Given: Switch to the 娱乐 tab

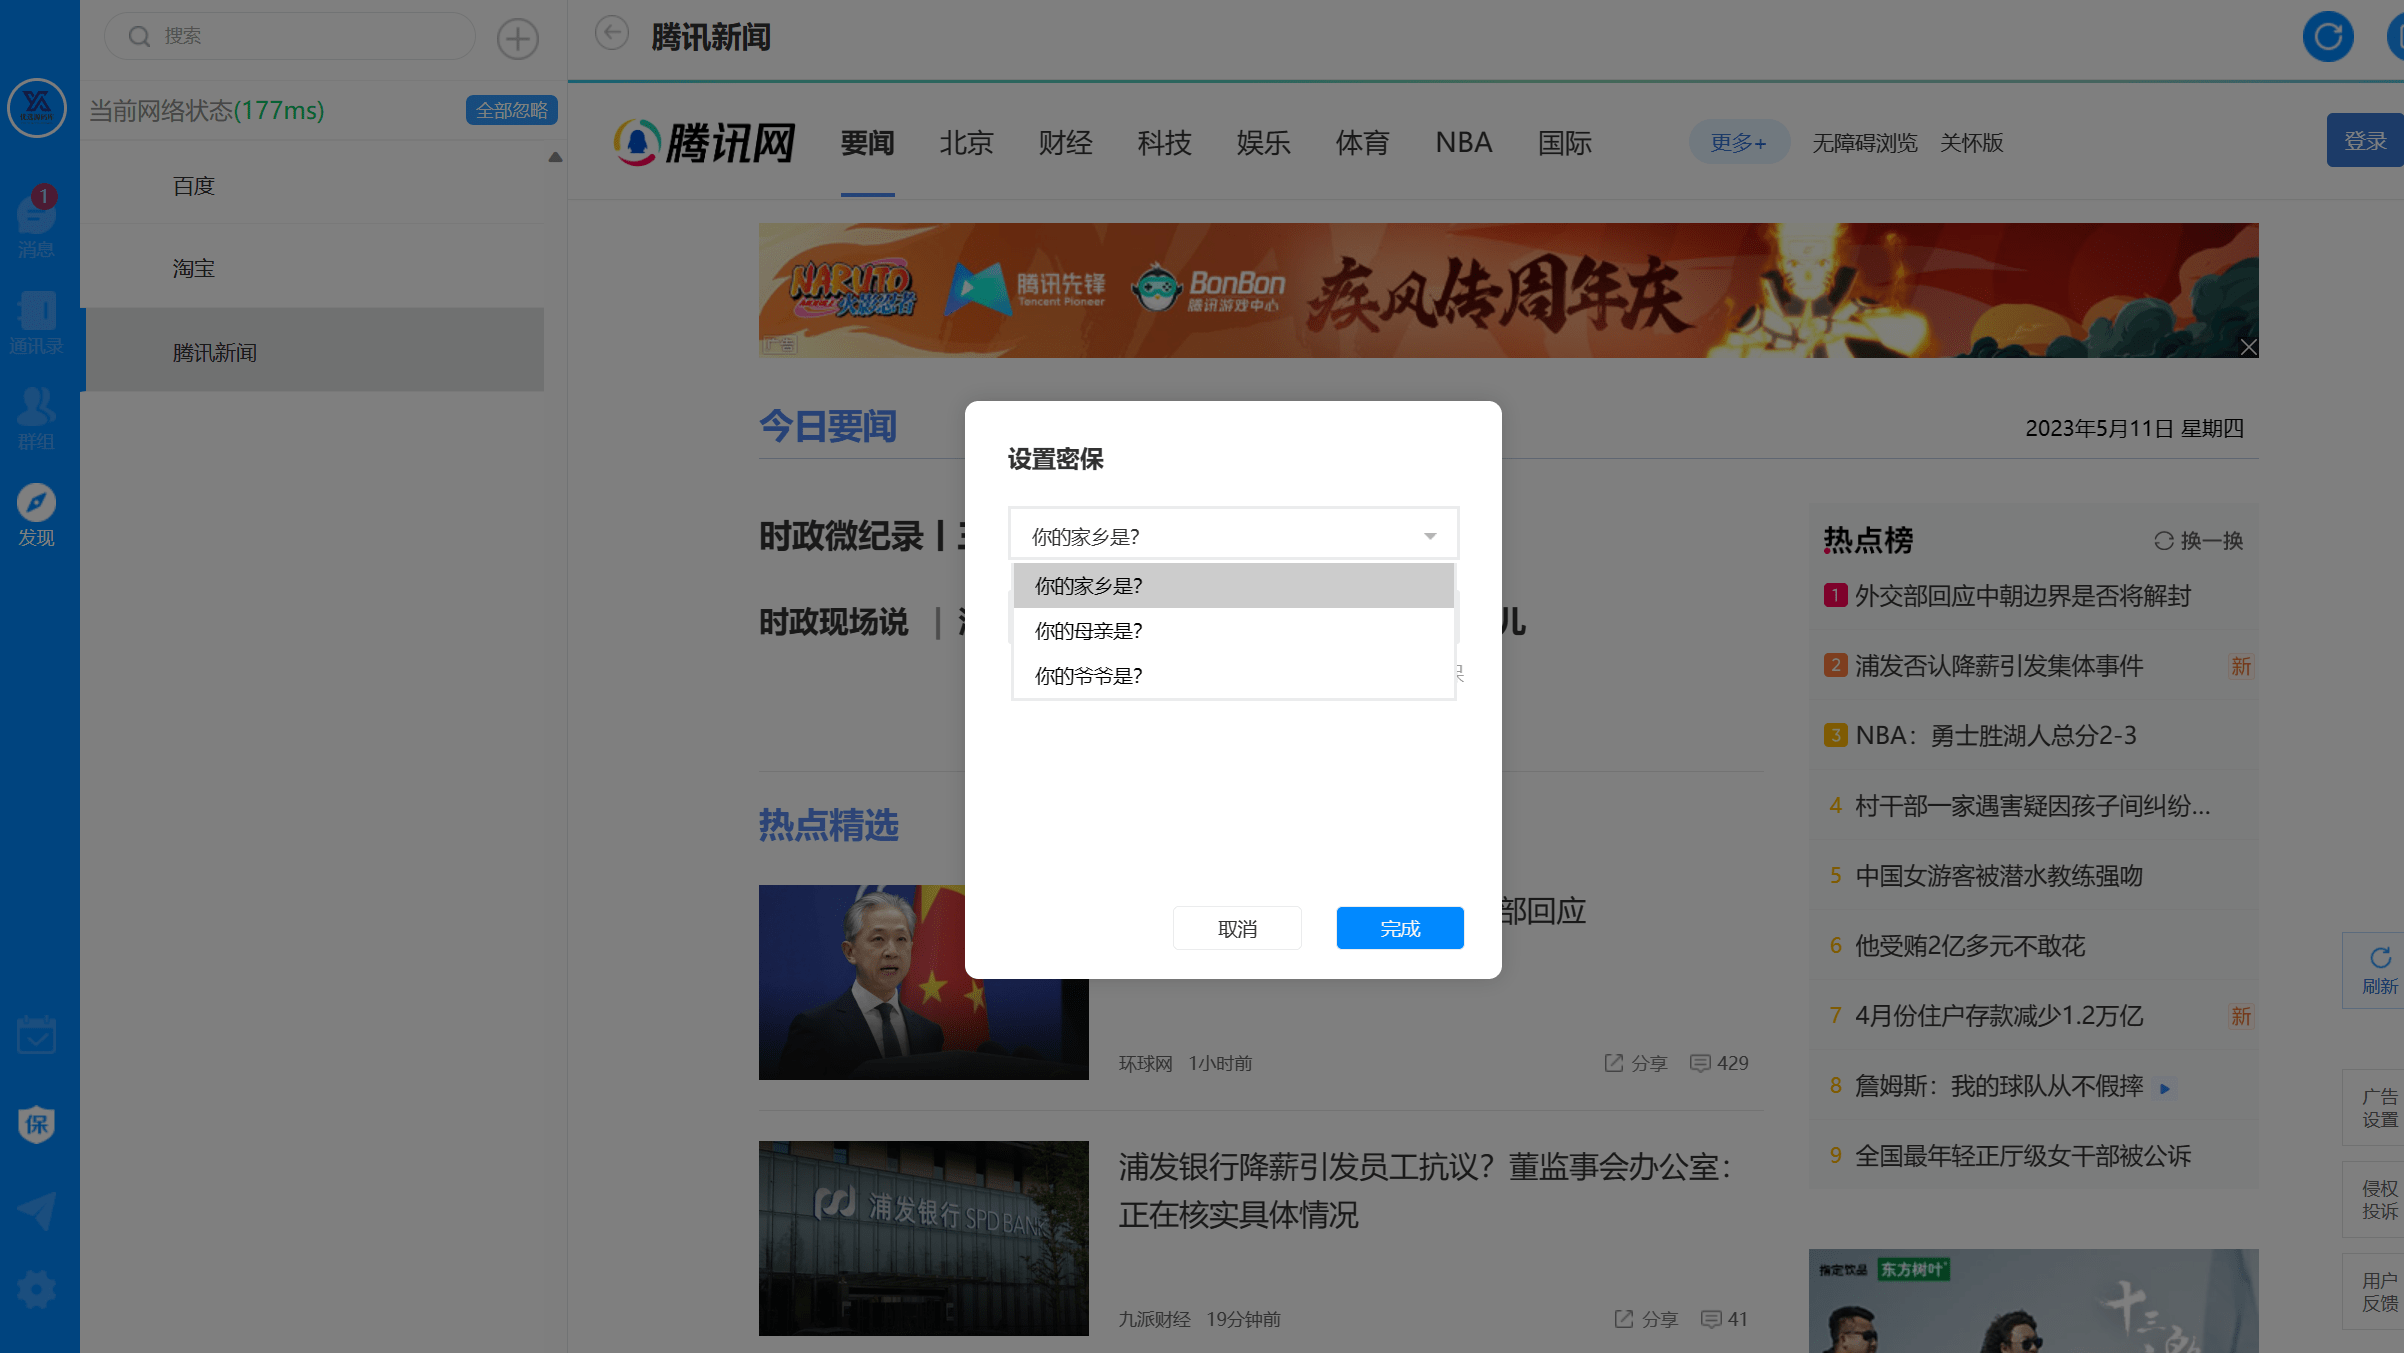Looking at the screenshot, I should pyautogui.click(x=1263, y=143).
